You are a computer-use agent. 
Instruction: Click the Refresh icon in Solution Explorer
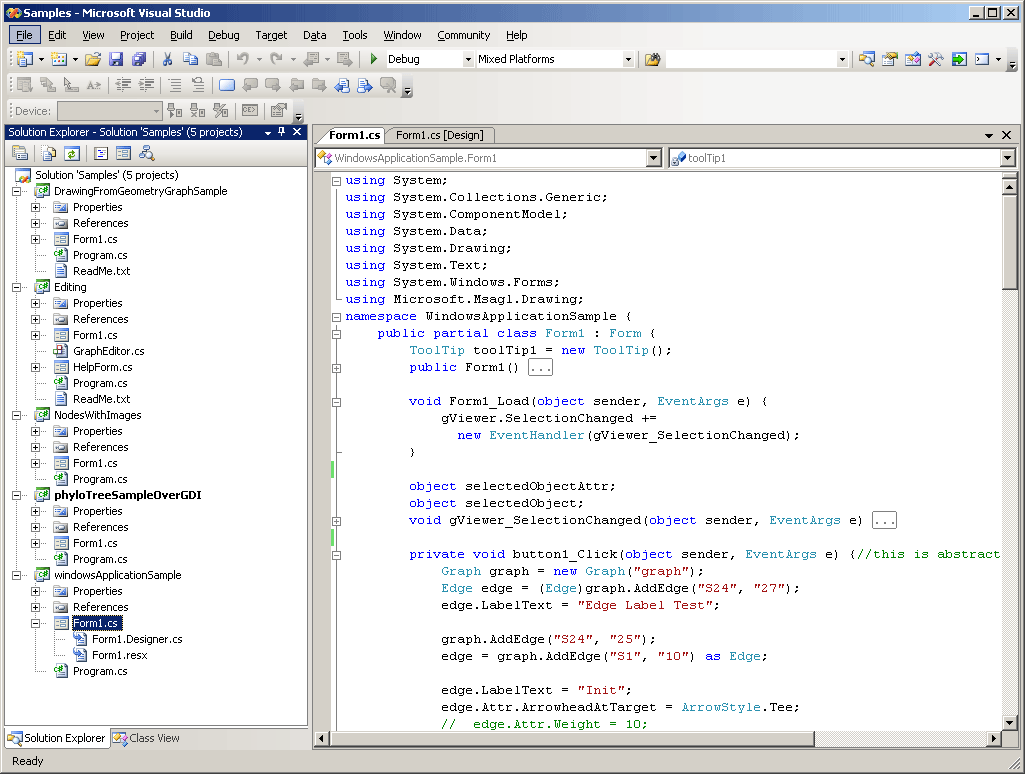point(72,154)
